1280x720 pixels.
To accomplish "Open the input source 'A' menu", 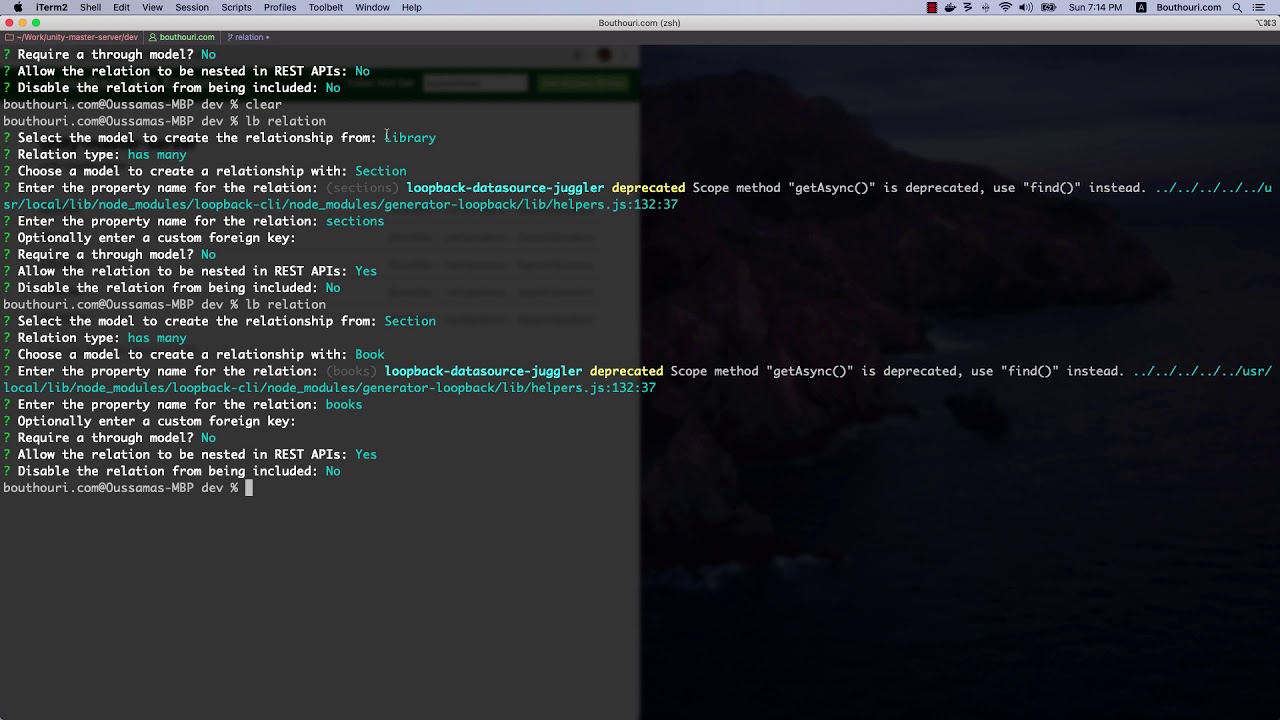I will pyautogui.click(x=1141, y=7).
